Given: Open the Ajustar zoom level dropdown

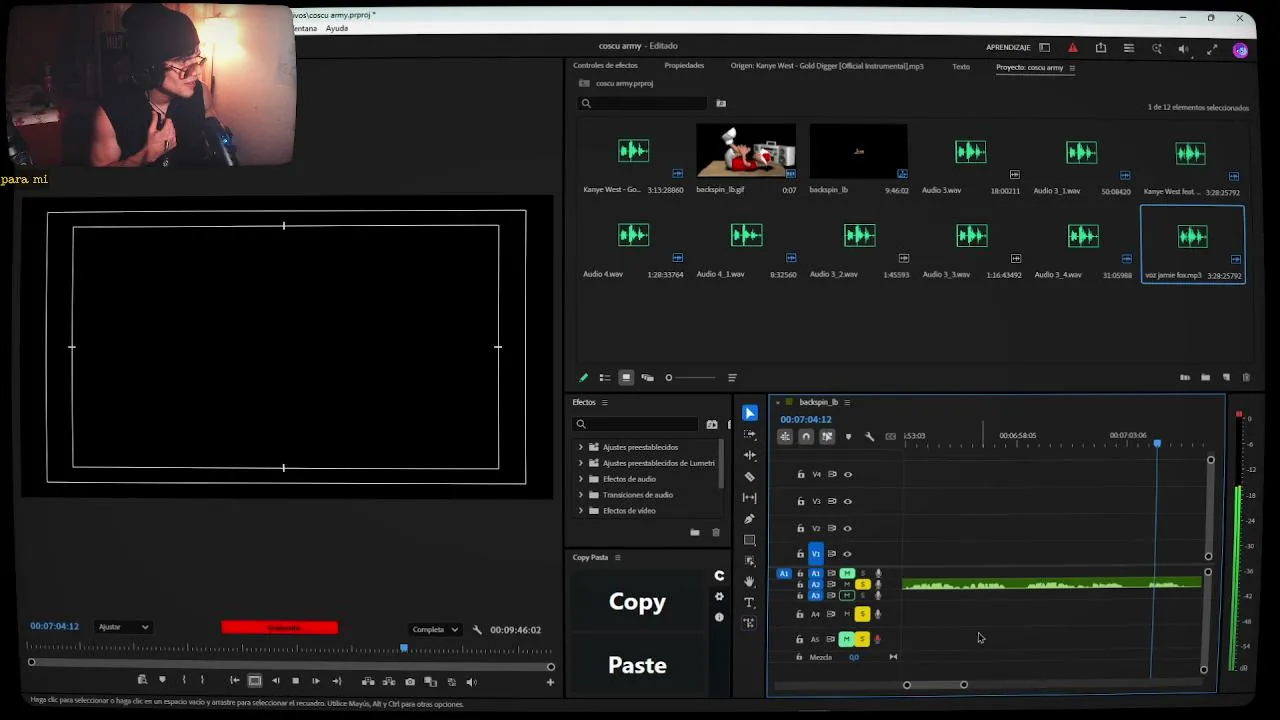Looking at the screenshot, I should [123, 627].
